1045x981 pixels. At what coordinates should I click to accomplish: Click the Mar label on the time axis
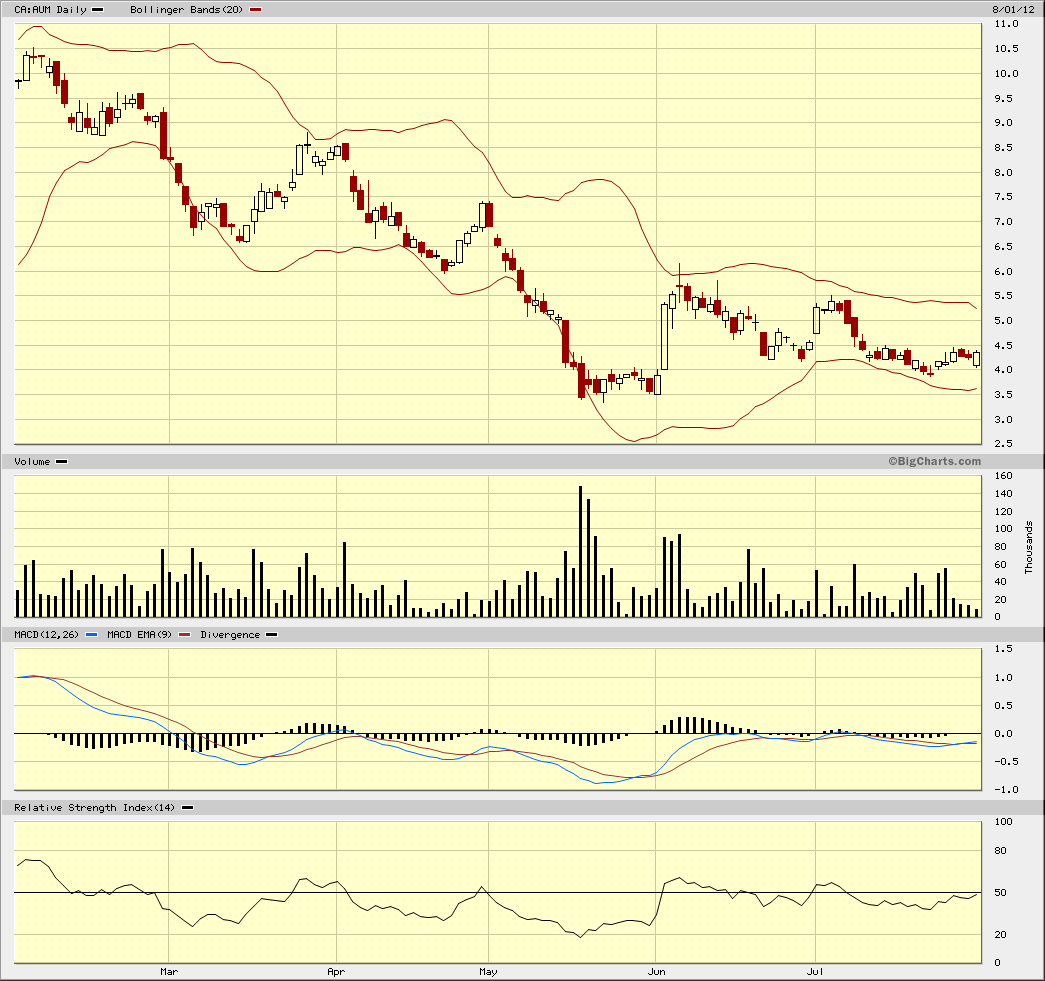coord(169,972)
